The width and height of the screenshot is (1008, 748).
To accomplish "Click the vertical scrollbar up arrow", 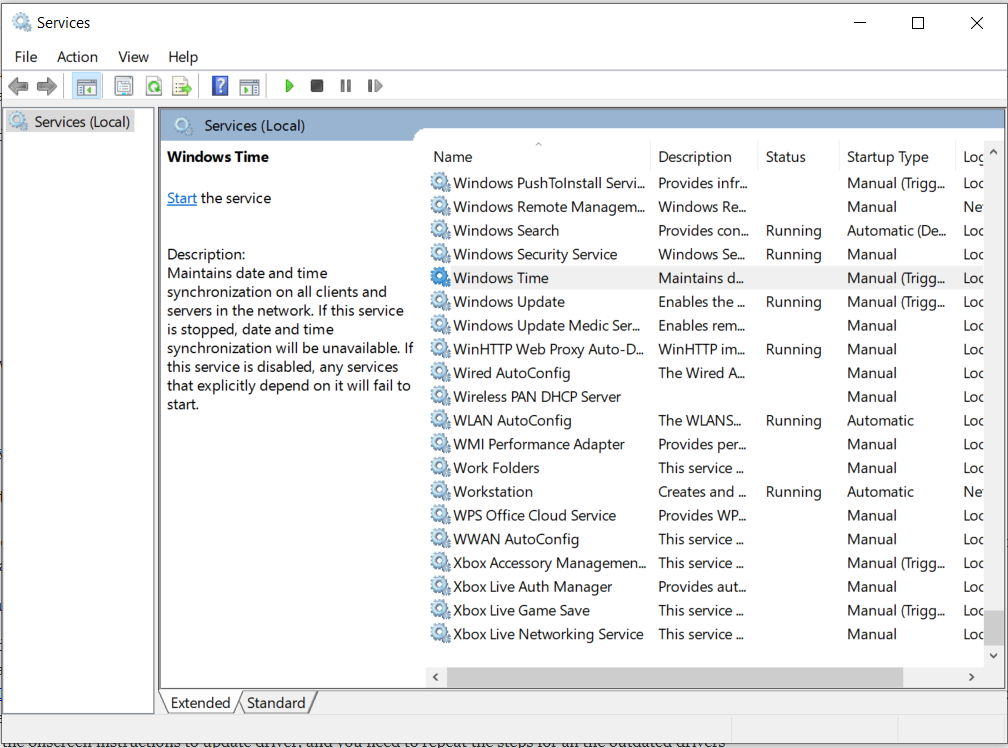I will point(993,152).
